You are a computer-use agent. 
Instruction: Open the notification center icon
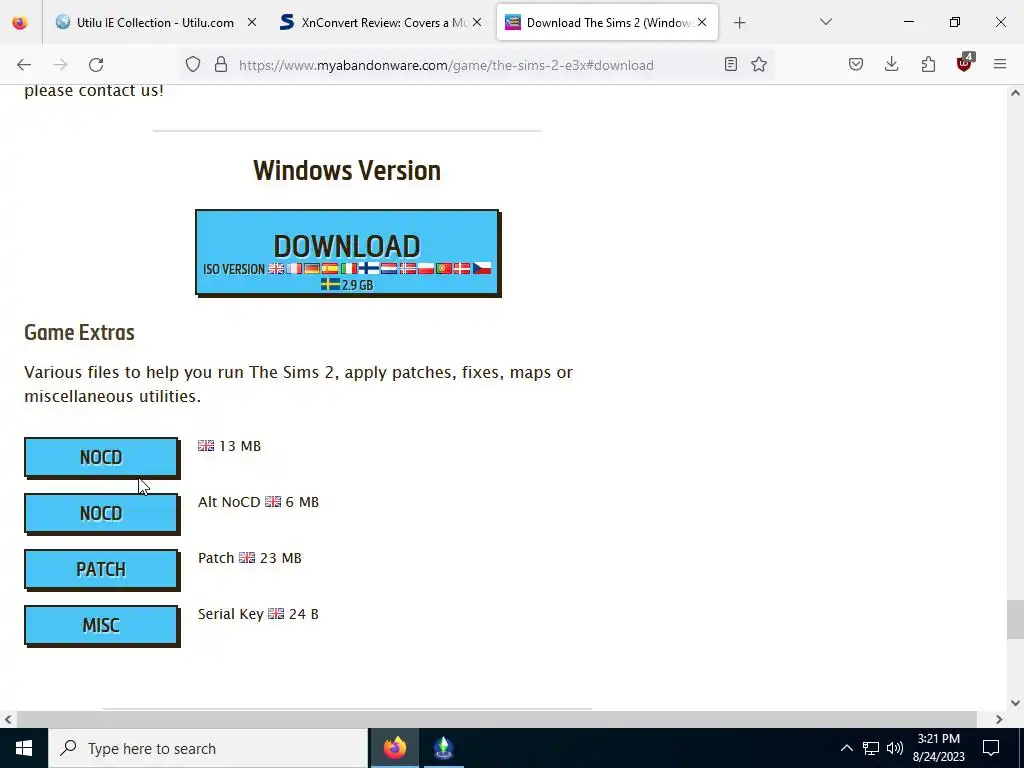click(x=991, y=748)
